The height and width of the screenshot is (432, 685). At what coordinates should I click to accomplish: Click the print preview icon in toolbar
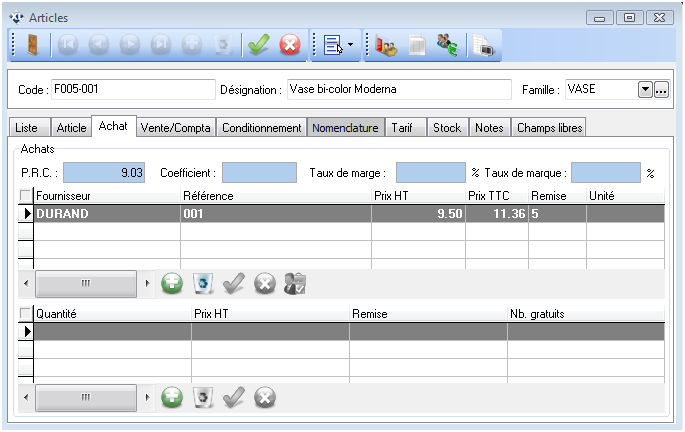[484, 44]
